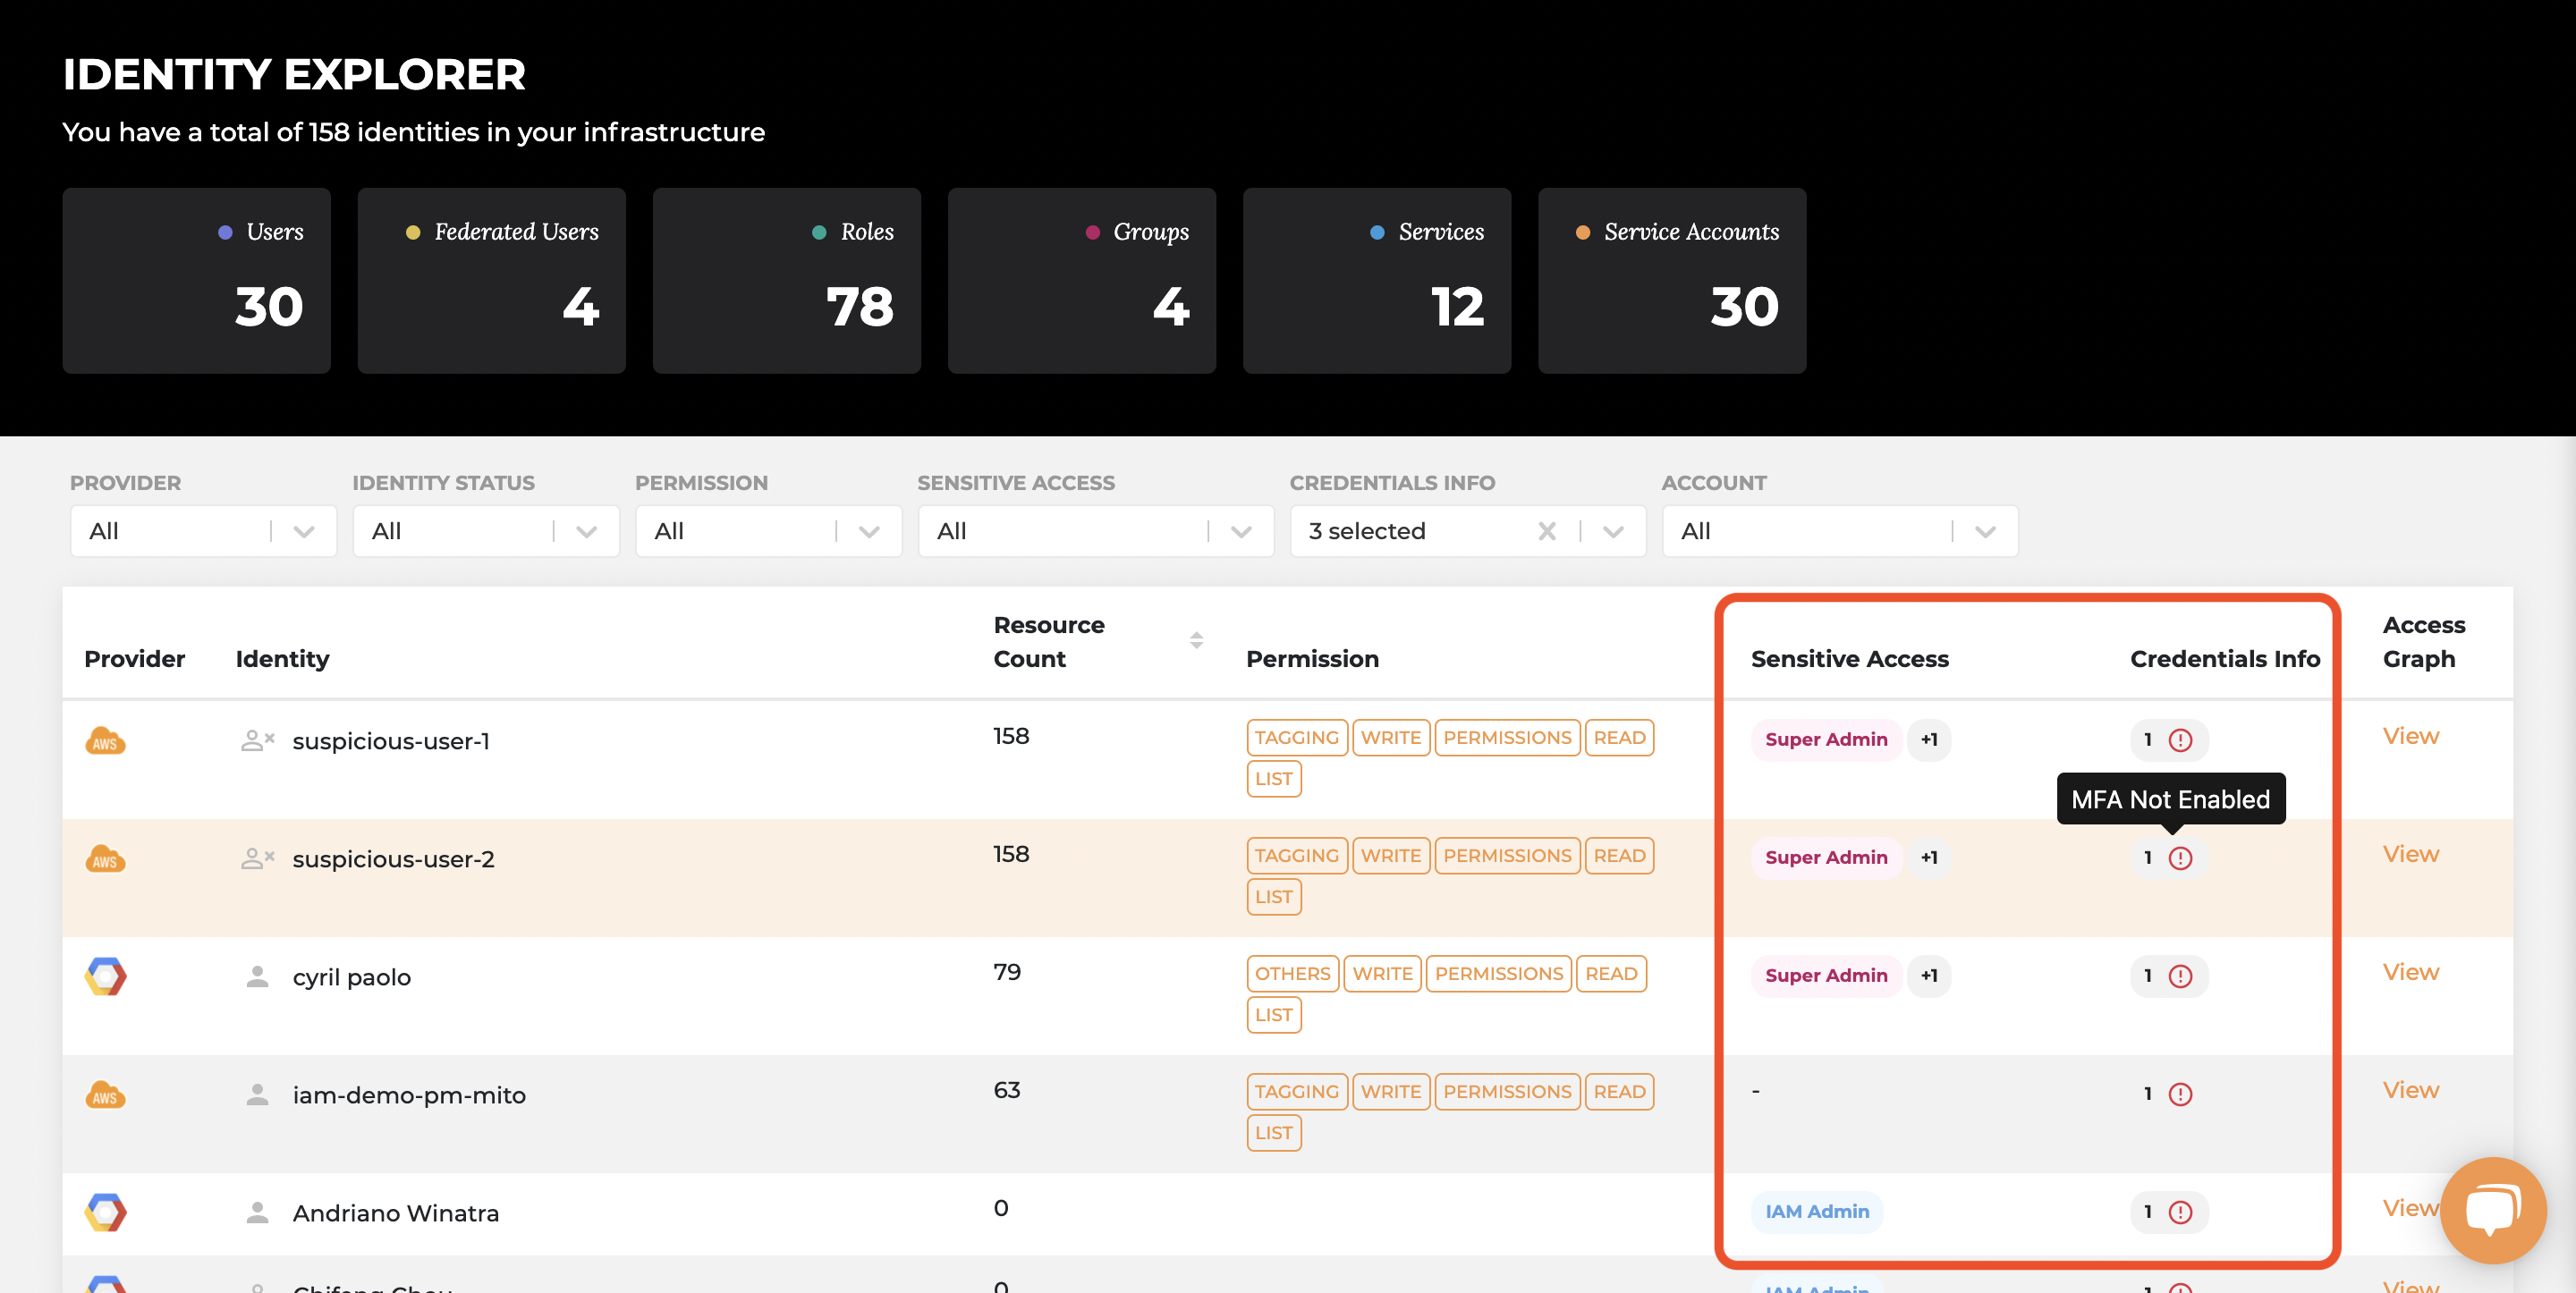Click the TAGGING tag for suspicious-user-1
This screenshot has width=2576, height=1293.
[x=1297, y=738]
